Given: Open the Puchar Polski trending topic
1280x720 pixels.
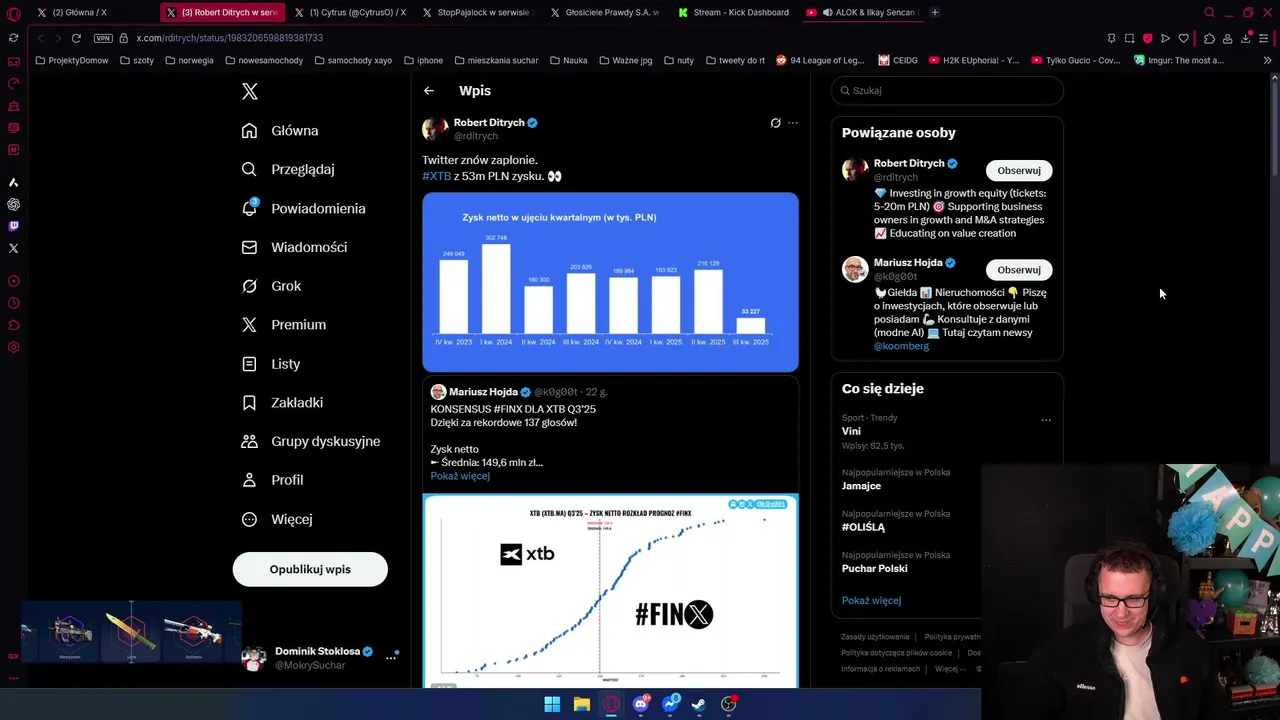Looking at the screenshot, I should point(875,568).
